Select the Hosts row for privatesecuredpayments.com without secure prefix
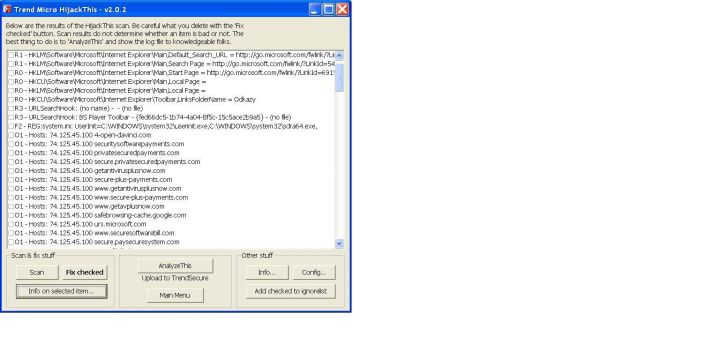Viewport: 720px width, 360px height. coord(97,153)
